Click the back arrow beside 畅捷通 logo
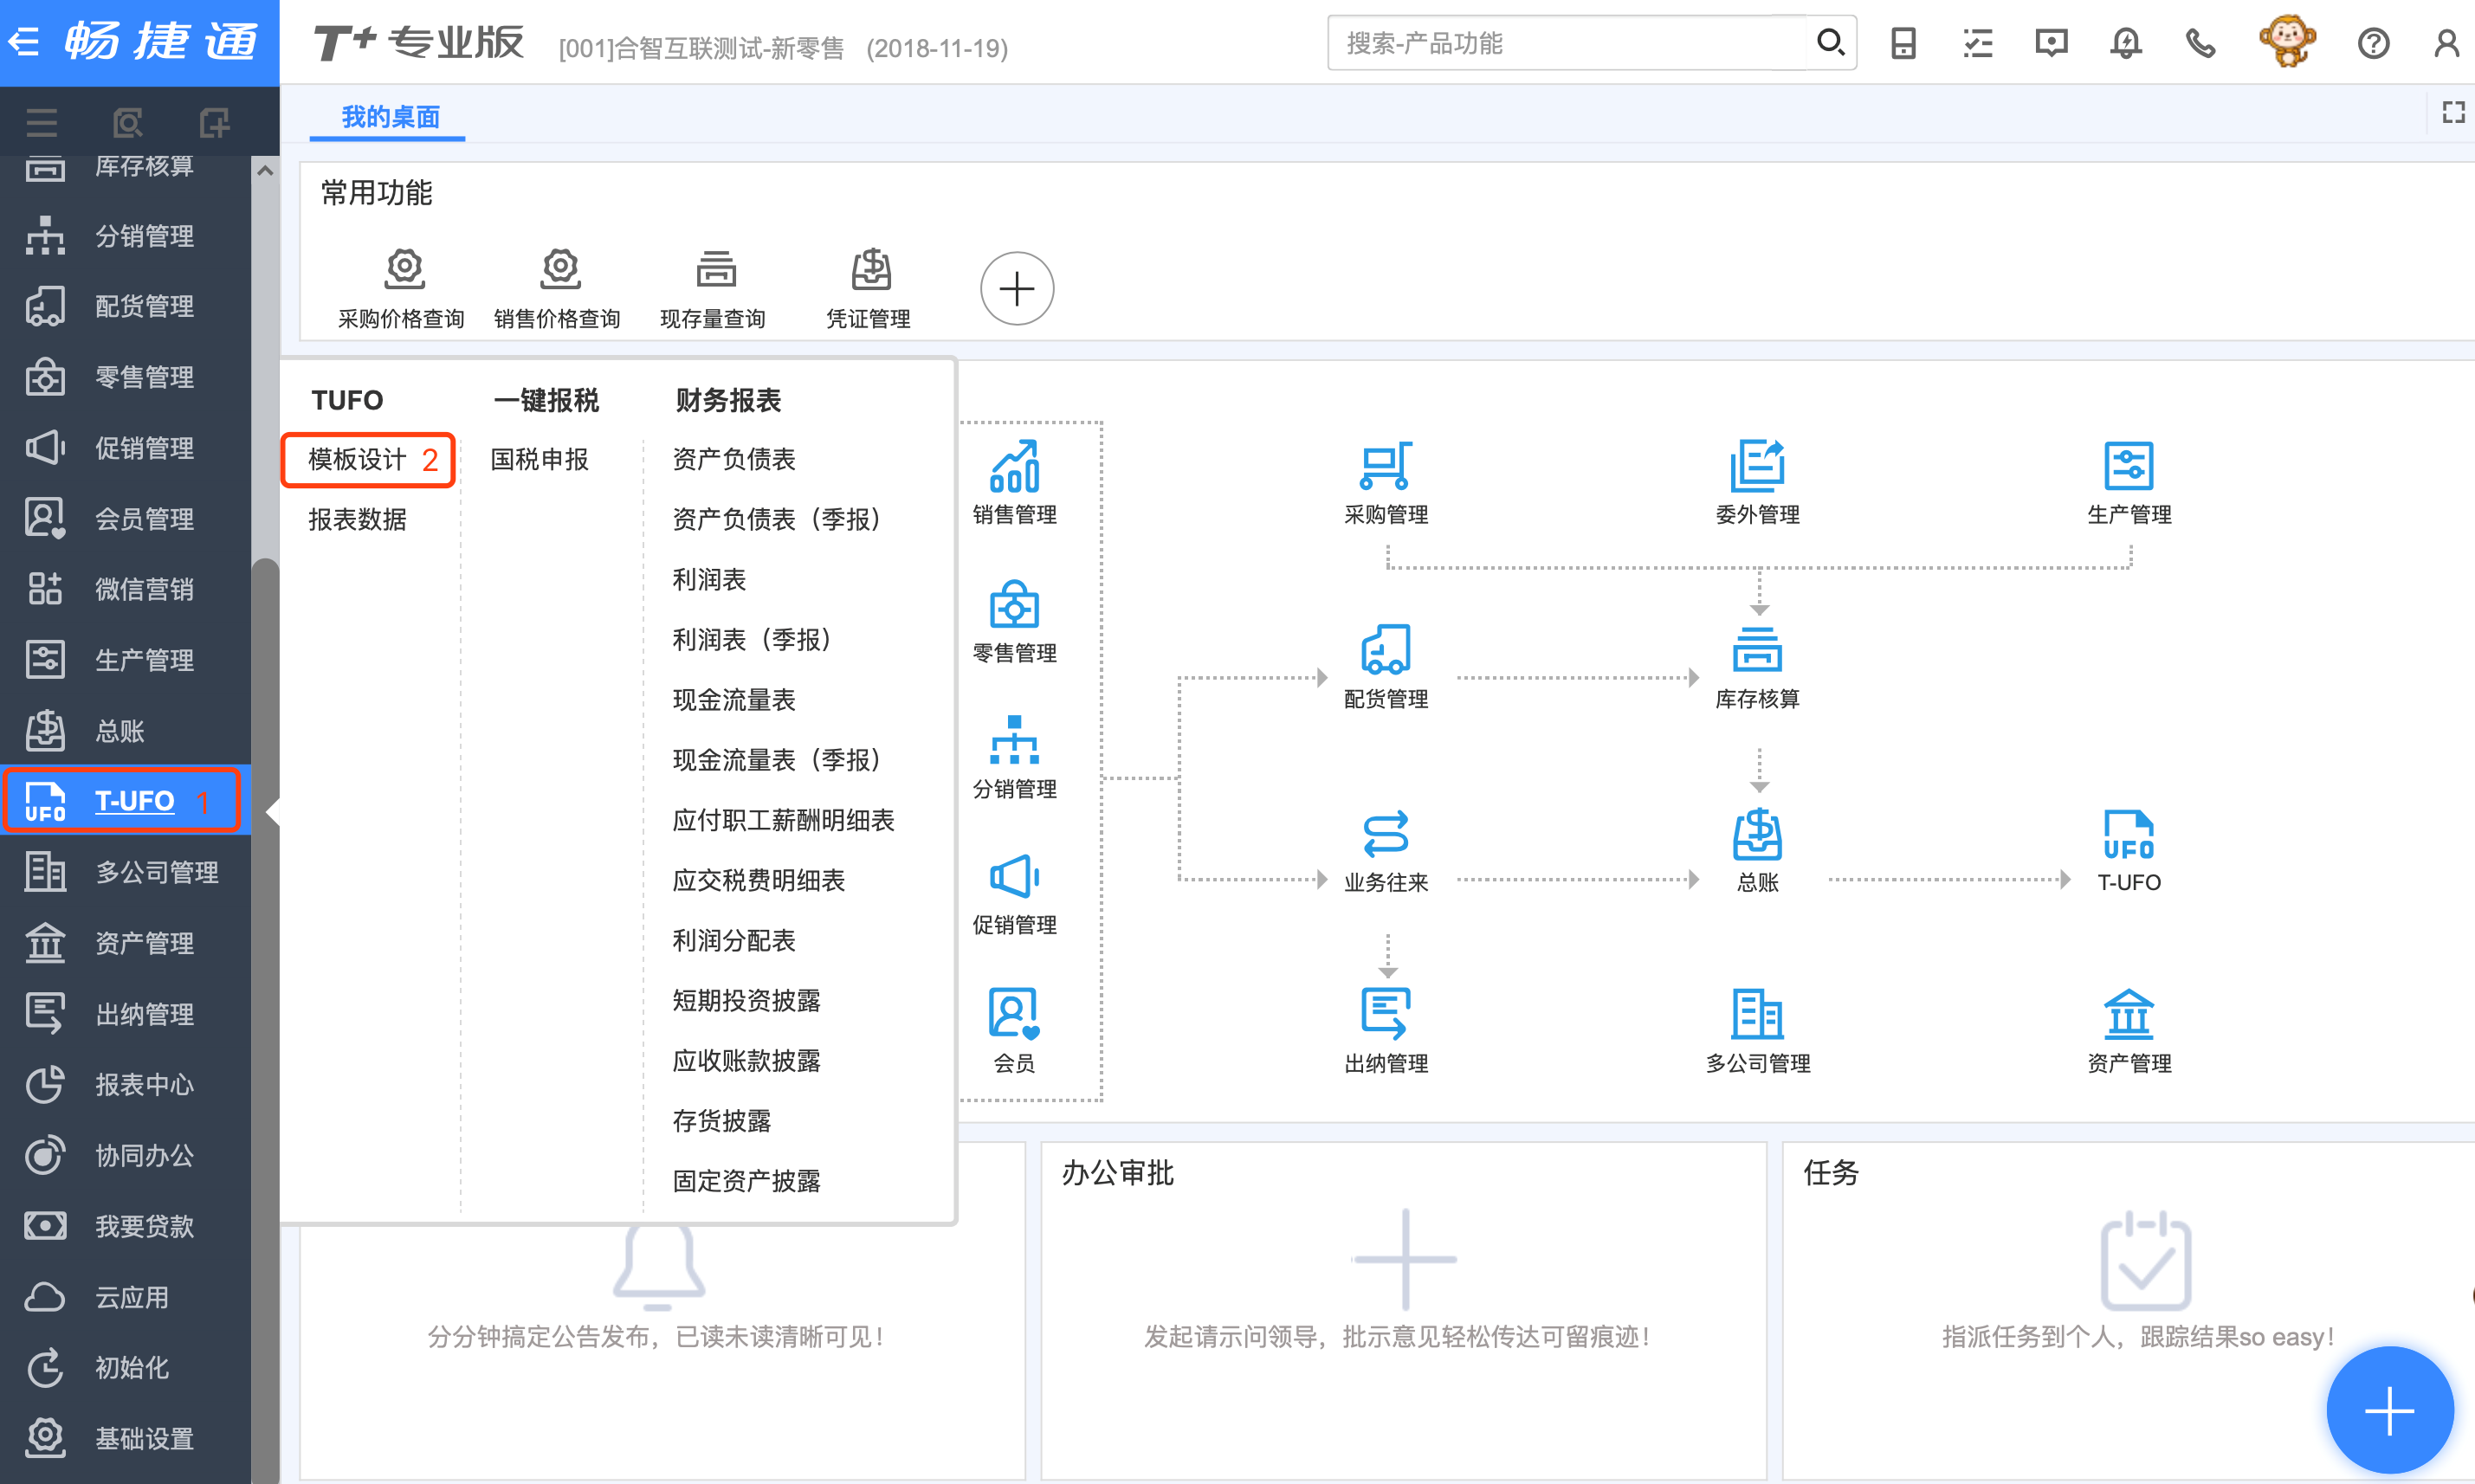The width and height of the screenshot is (2475, 1484). 23,41
